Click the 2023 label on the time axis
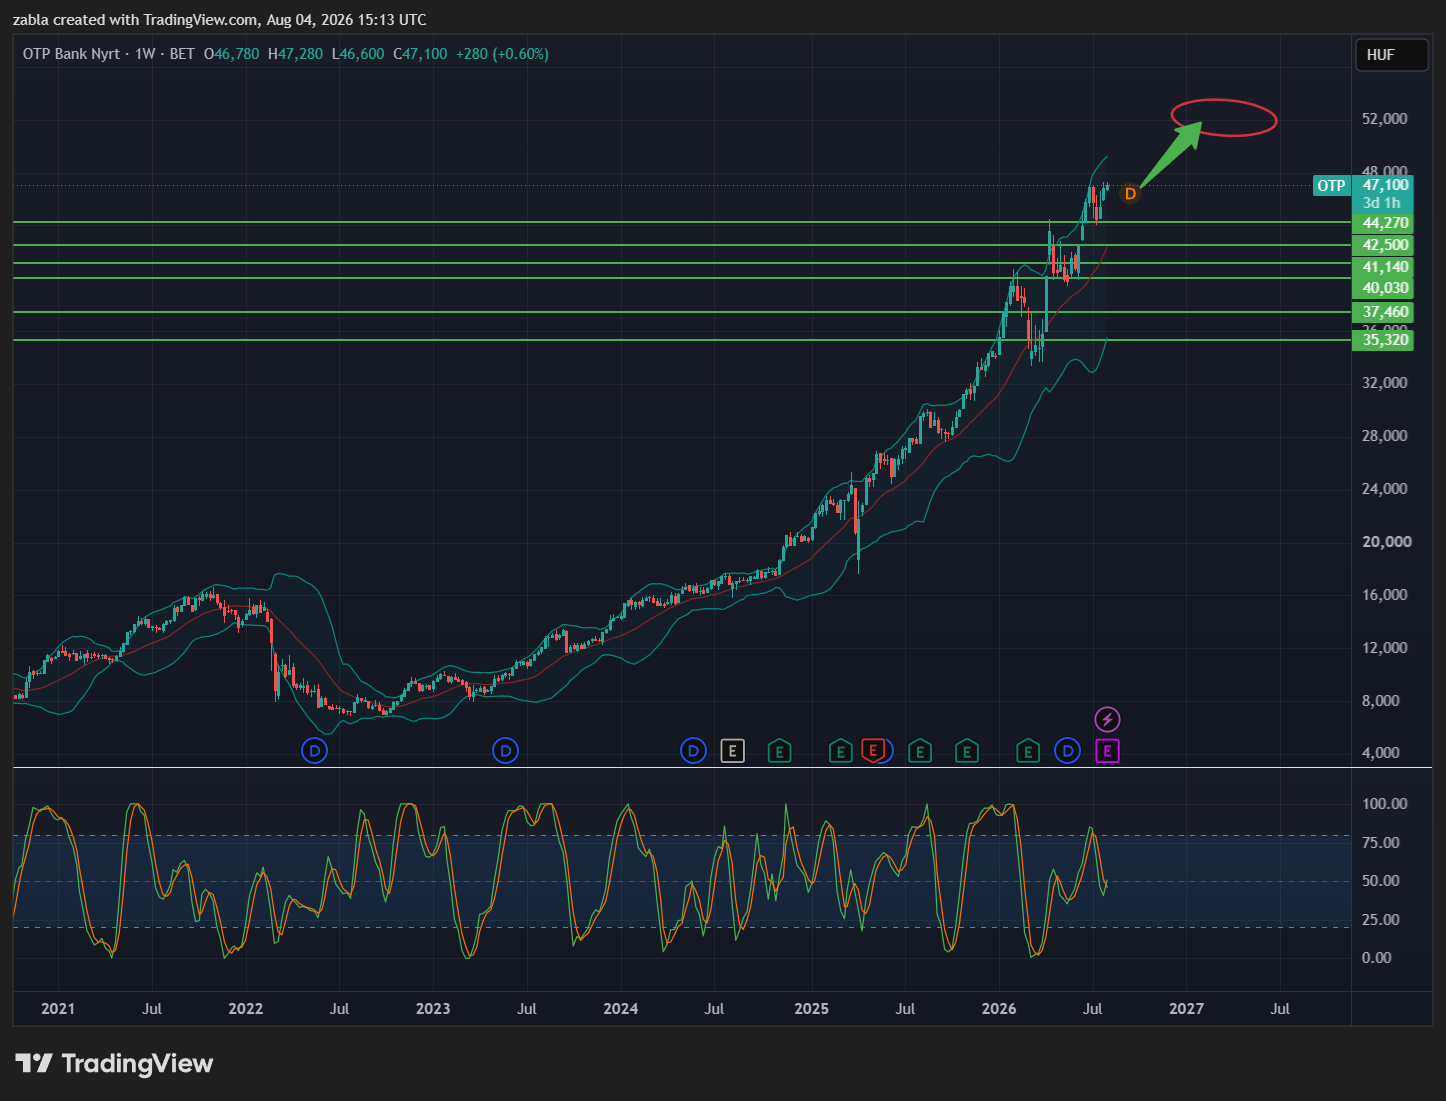Screen dimensions: 1446x1101 click(x=433, y=1009)
